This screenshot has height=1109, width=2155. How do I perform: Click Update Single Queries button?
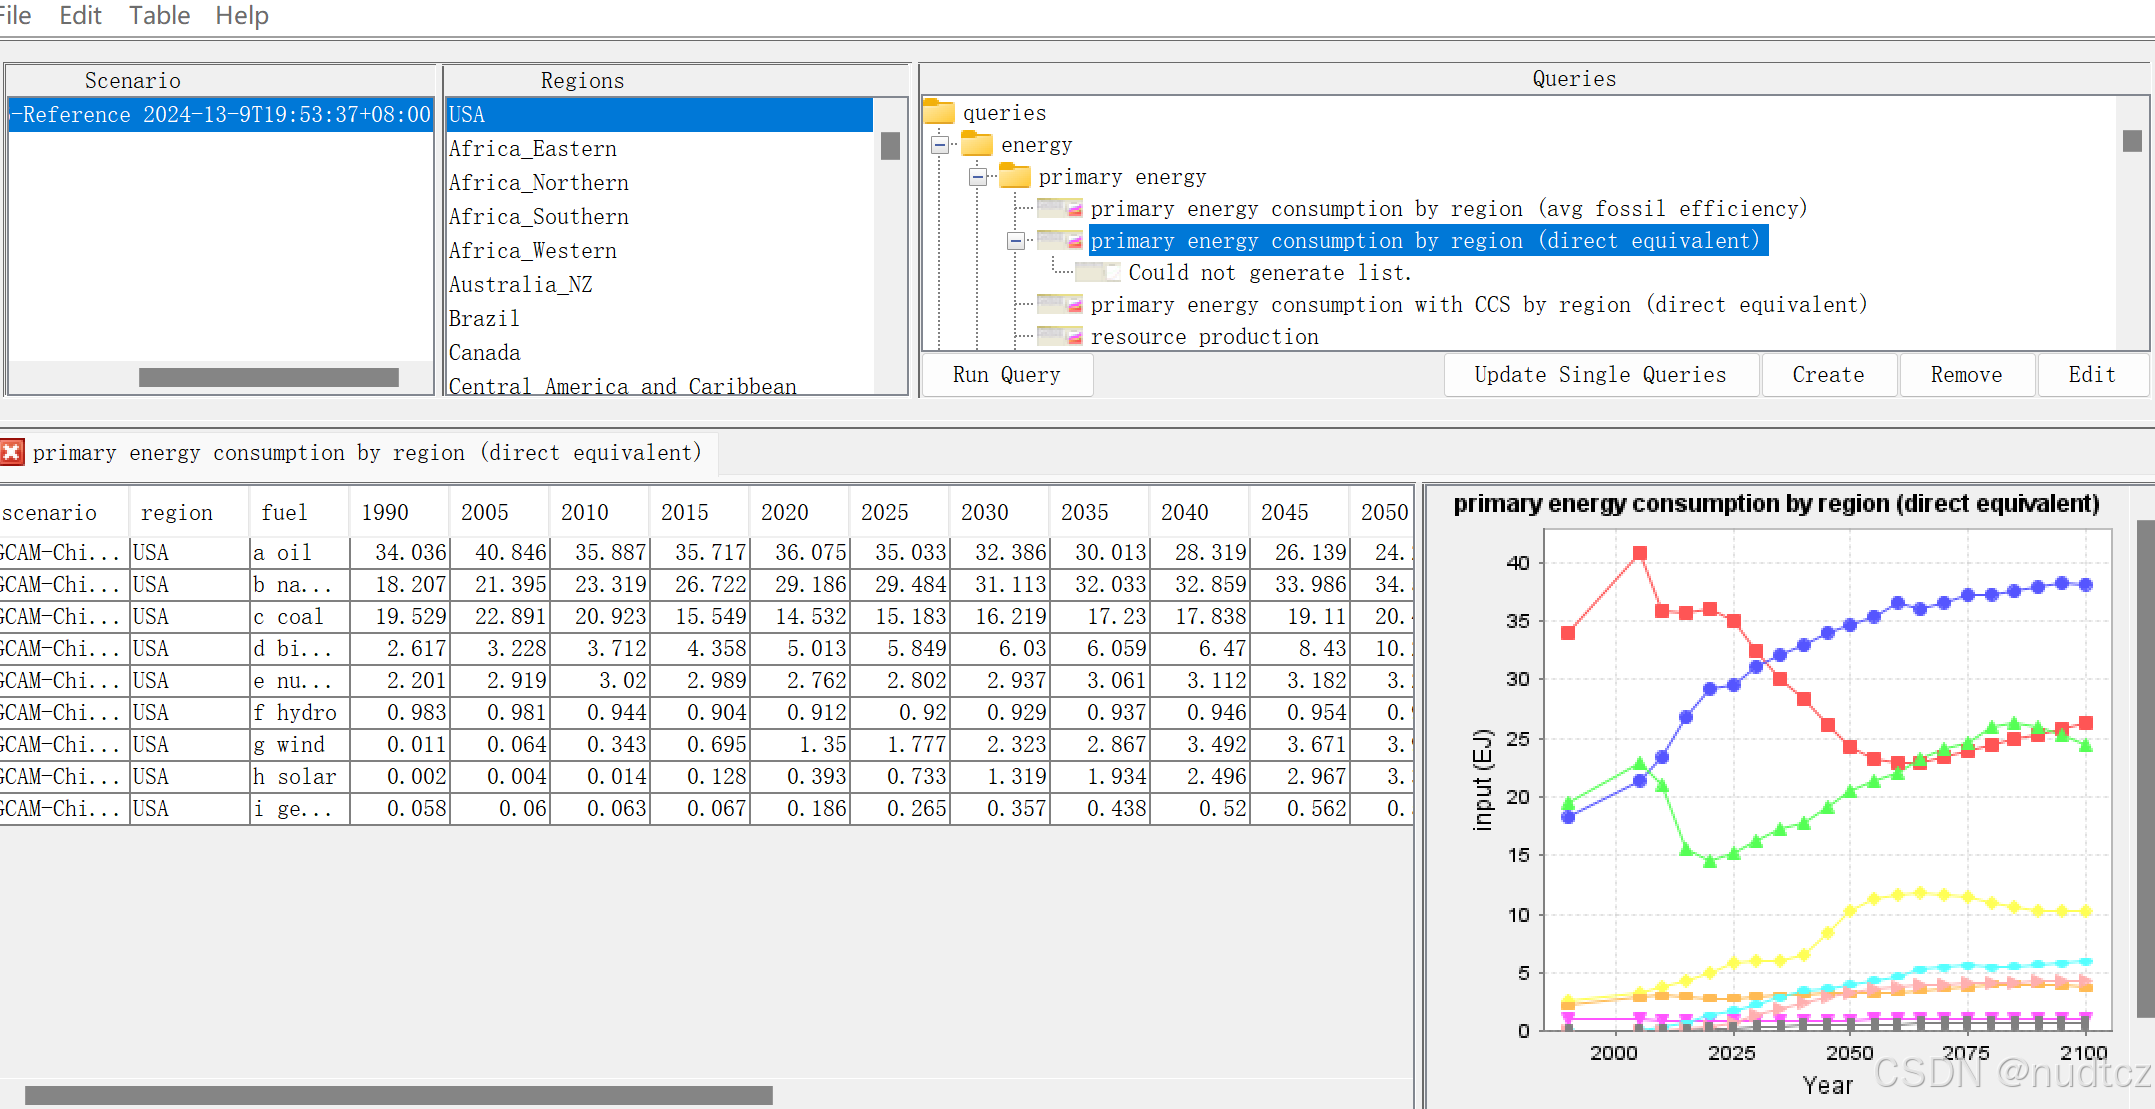[x=1600, y=375]
